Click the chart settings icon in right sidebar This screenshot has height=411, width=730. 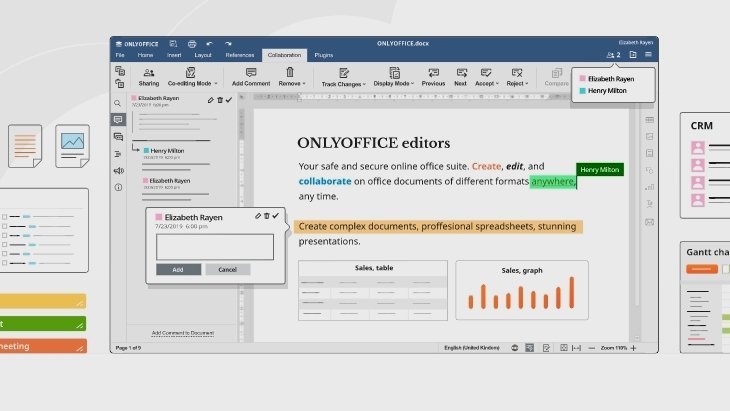649,187
